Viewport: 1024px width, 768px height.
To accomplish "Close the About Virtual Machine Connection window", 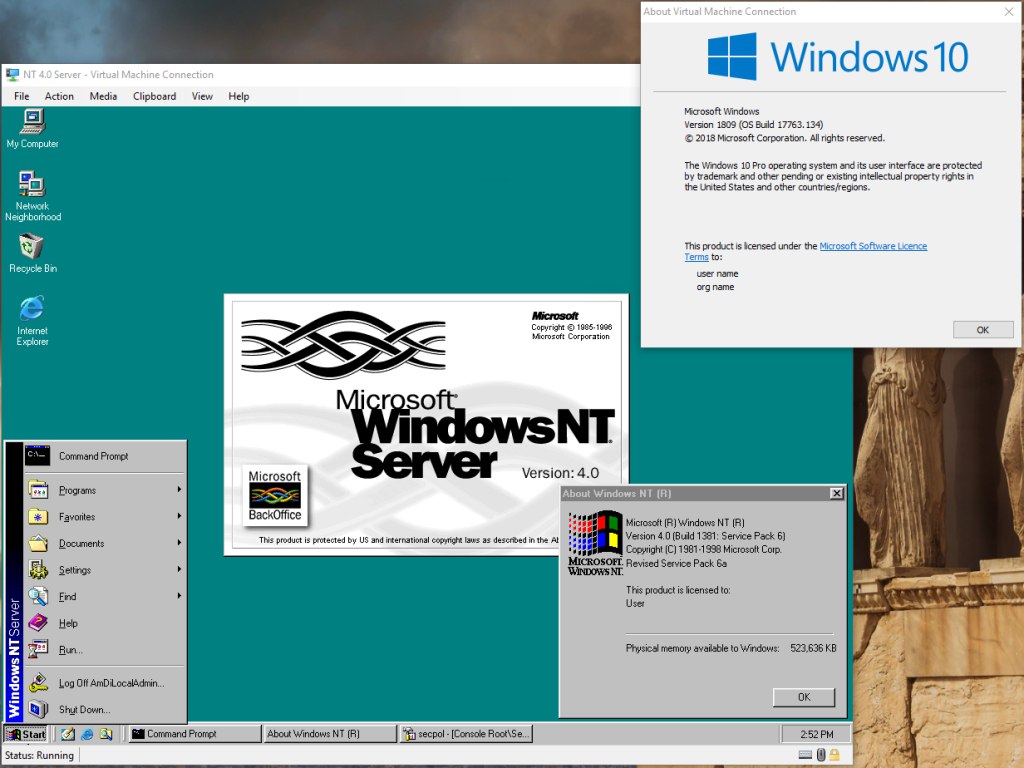I will click(x=1008, y=11).
